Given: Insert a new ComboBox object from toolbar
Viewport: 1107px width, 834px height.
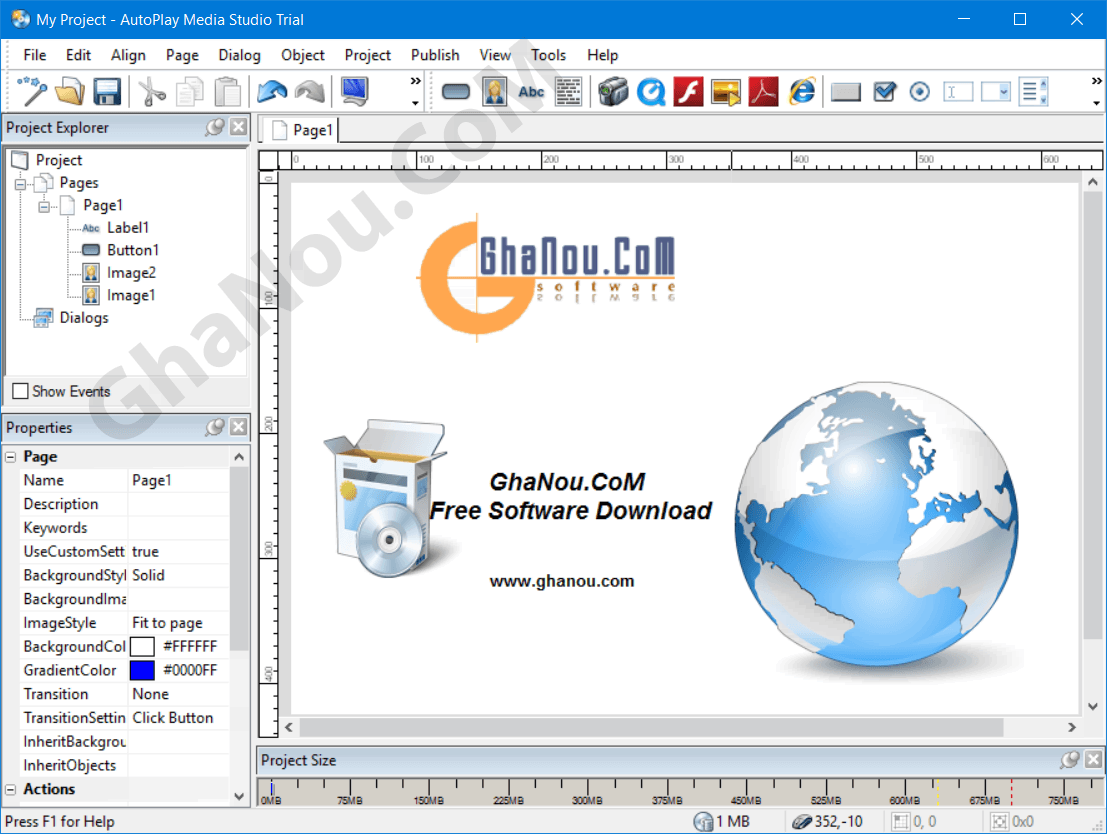Looking at the screenshot, I should click(995, 92).
